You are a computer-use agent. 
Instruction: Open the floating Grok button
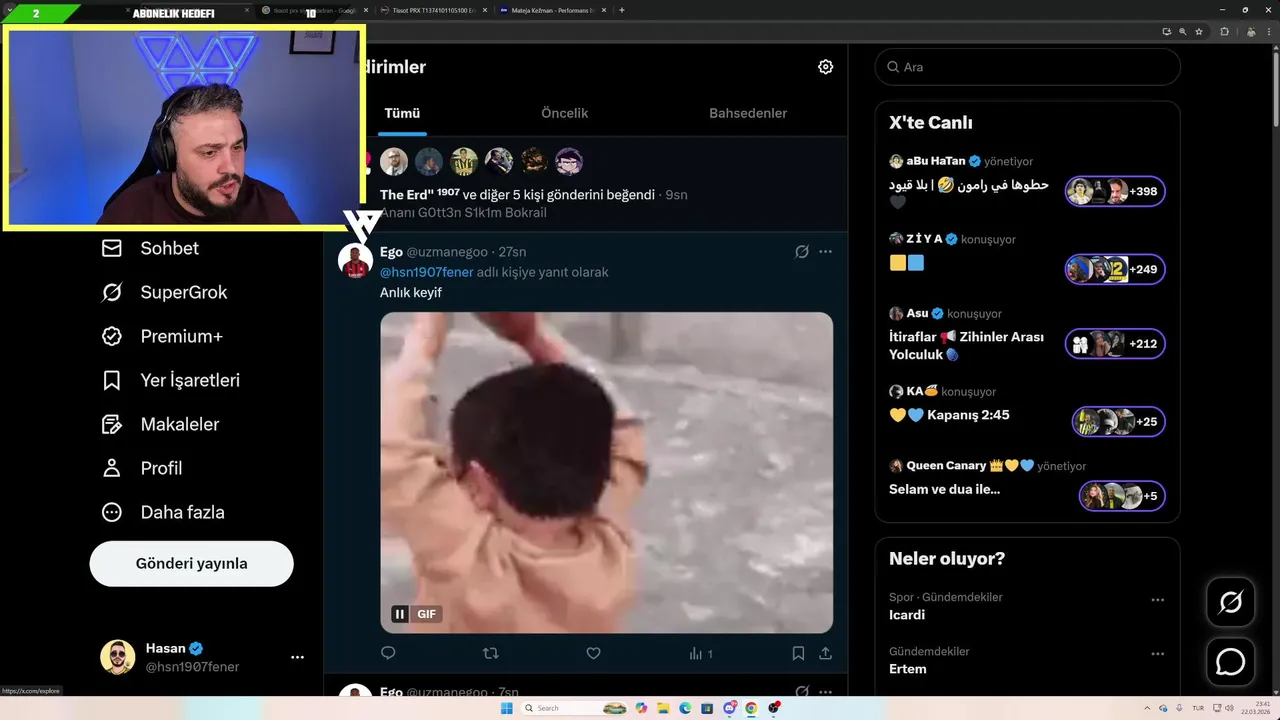[1230, 602]
